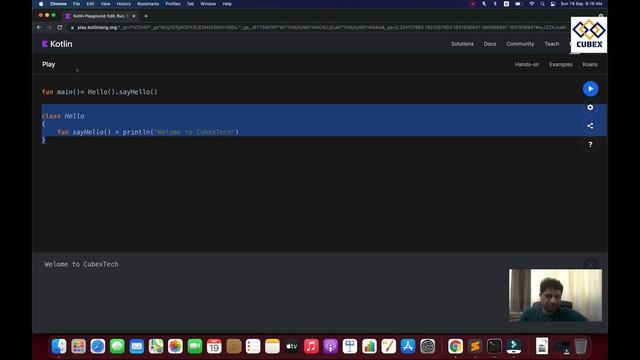Open Notes from the dock
Viewport: 640px width, 360px height.
pyautogui.click(x=272, y=346)
